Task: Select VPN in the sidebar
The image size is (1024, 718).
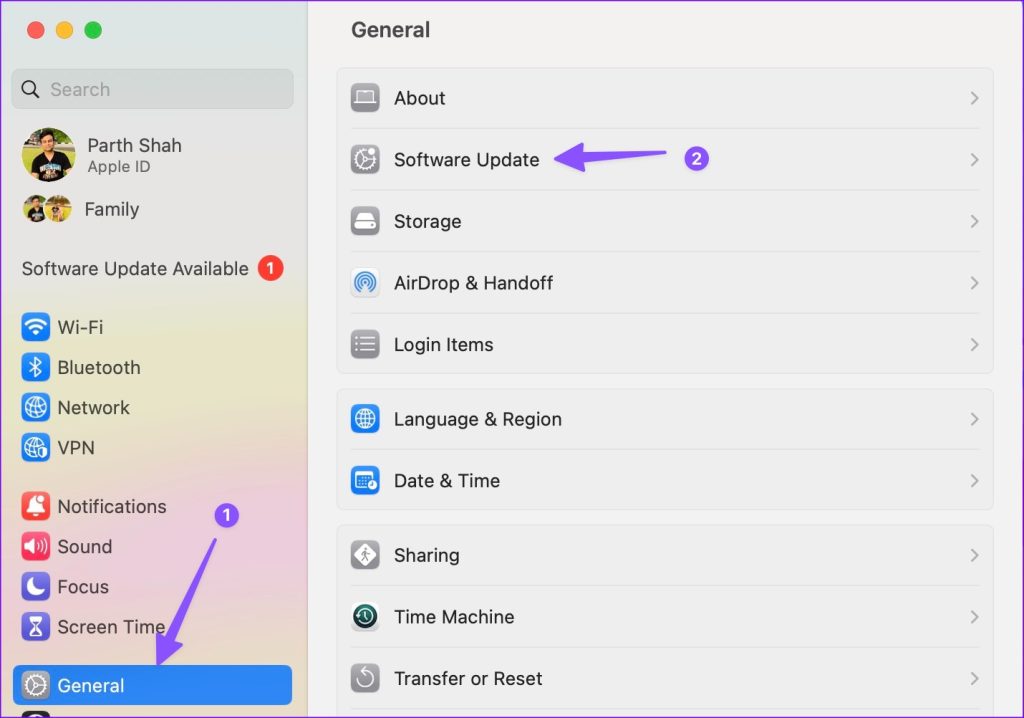Action: coord(76,447)
